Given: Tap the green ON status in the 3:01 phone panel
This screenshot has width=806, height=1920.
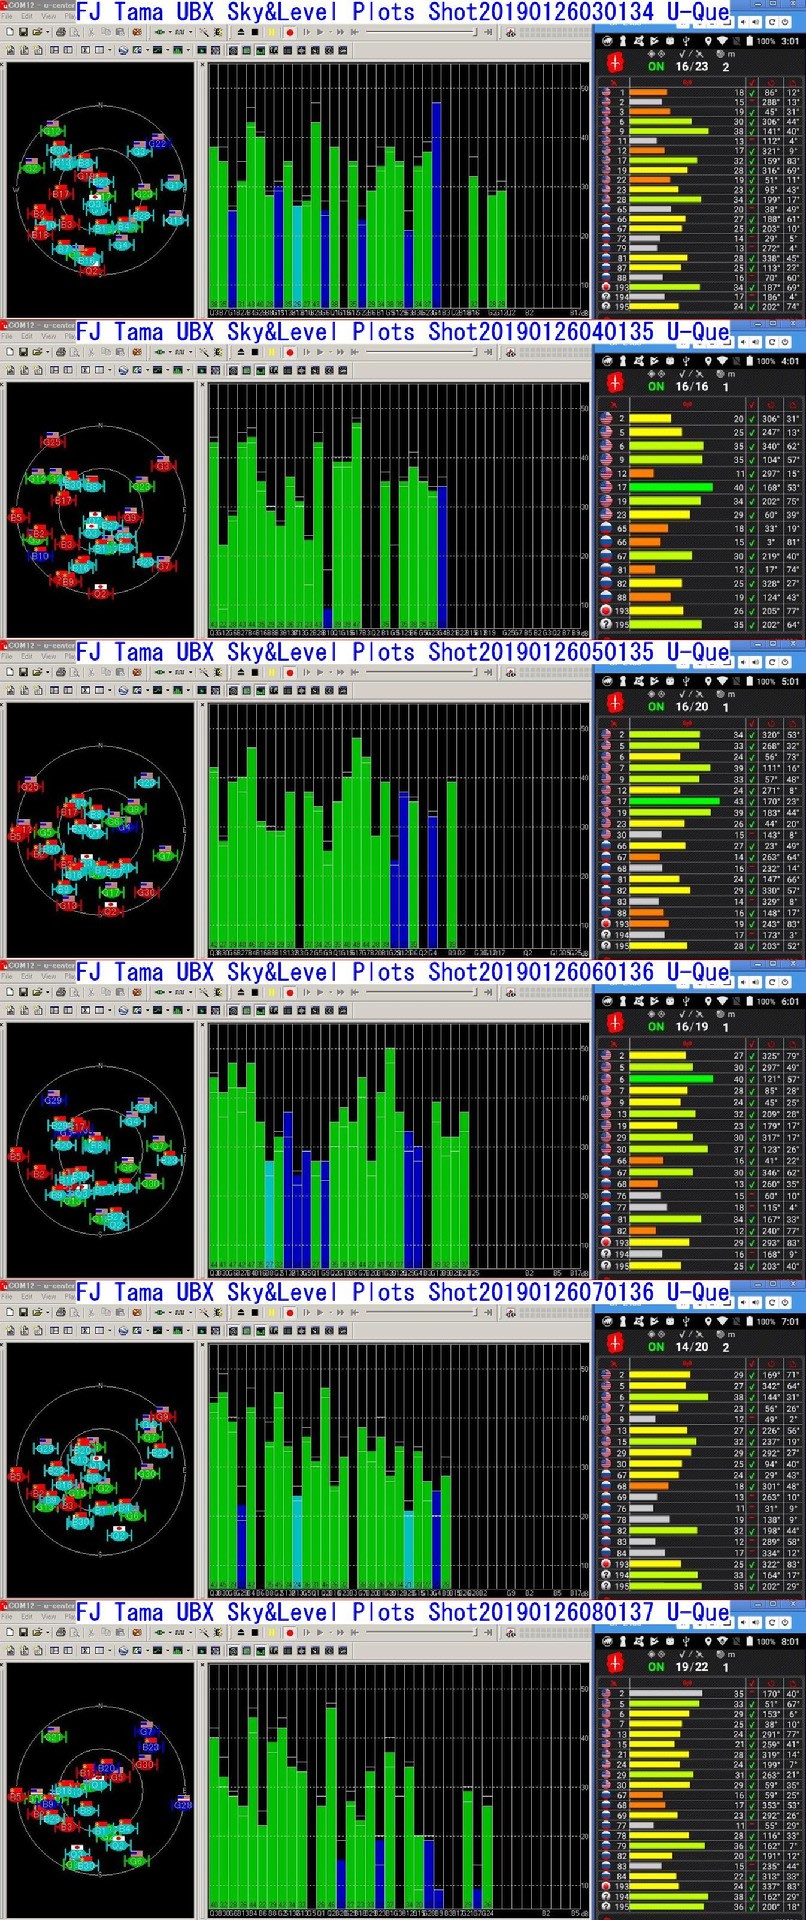Looking at the screenshot, I should pyautogui.click(x=656, y=67).
